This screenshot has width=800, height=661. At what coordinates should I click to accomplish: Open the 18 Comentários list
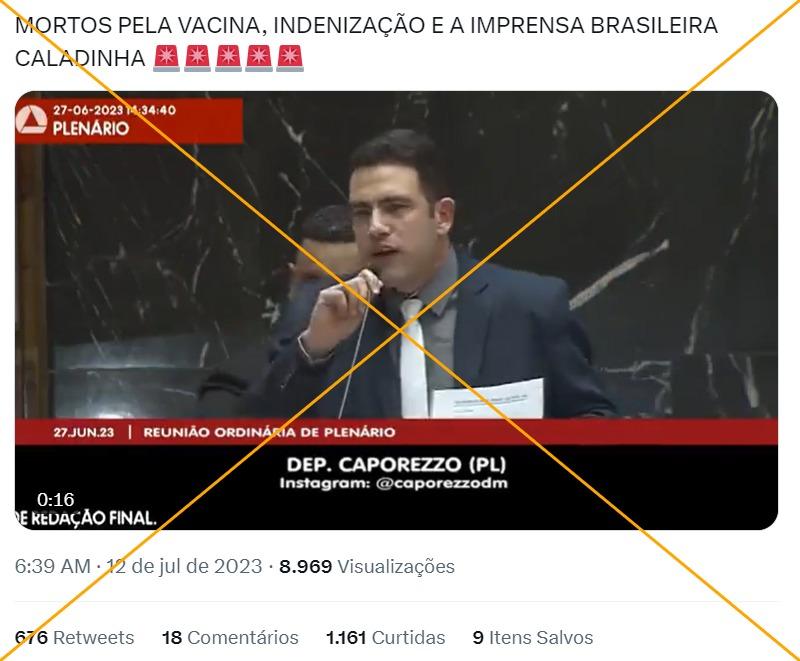(230, 638)
